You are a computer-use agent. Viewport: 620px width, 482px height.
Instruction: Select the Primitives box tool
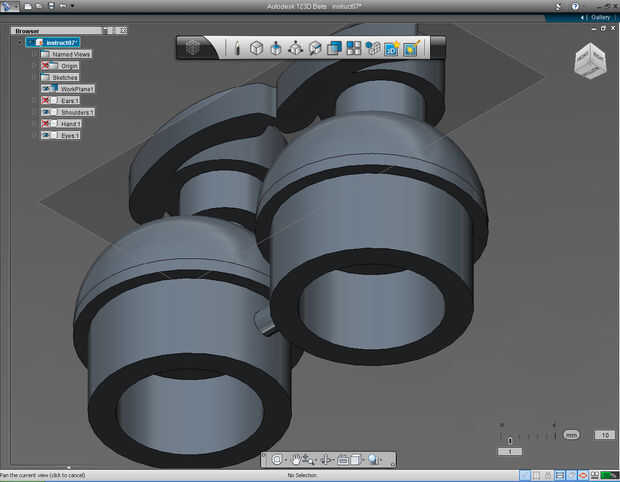point(256,48)
